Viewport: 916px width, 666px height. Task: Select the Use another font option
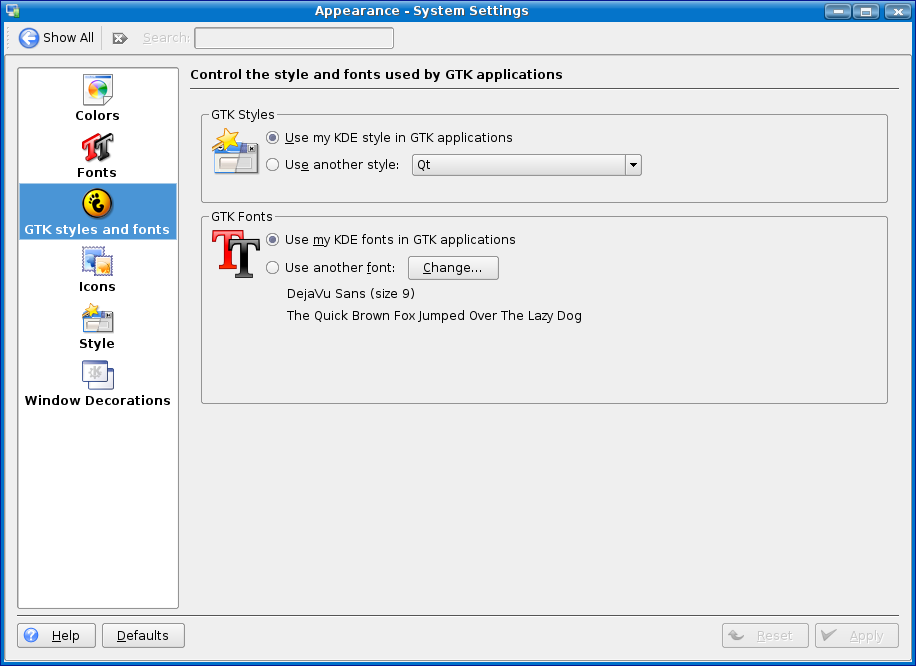point(273,268)
